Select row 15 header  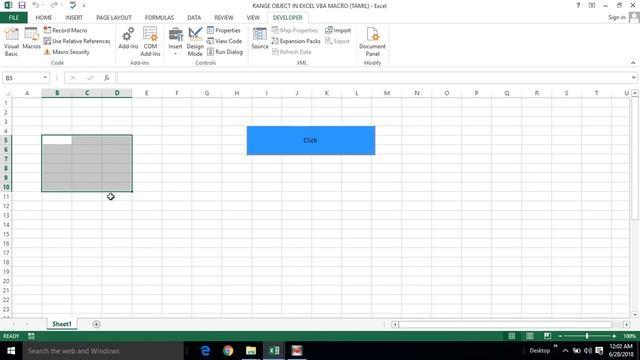(6, 234)
